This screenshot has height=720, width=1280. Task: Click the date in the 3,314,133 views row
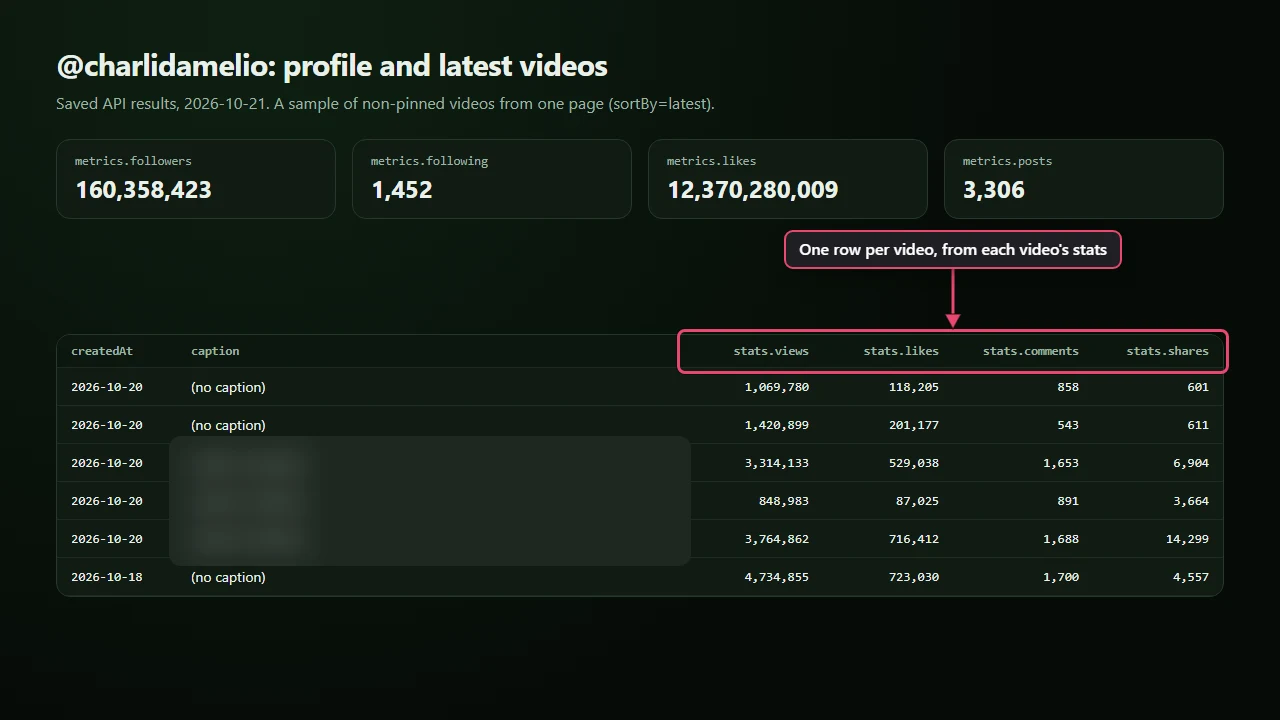point(107,463)
